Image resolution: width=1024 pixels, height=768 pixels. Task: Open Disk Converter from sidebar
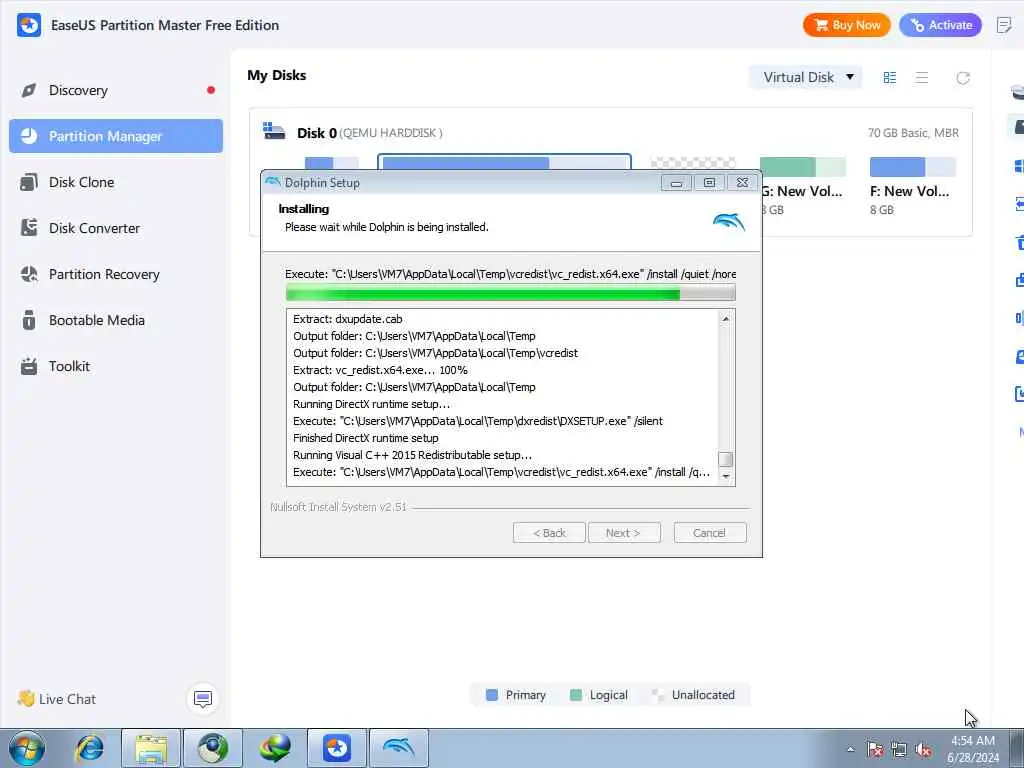(x=116, y=228)
